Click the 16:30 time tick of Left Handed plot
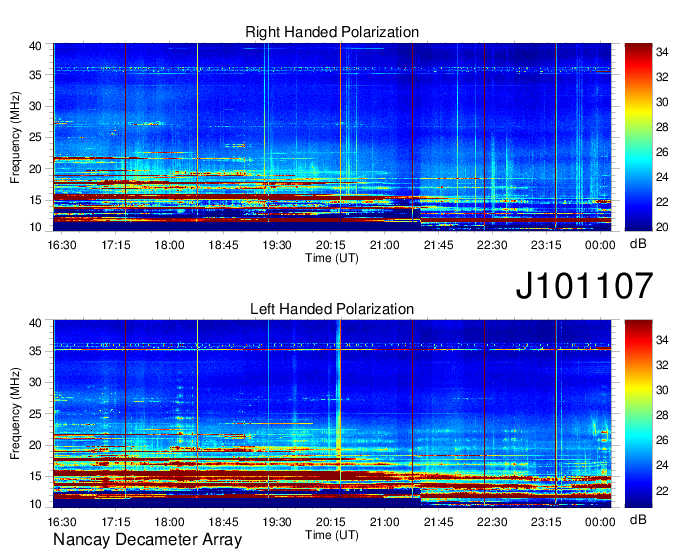This screenshot has height=552, width=680. pos(62,522)
